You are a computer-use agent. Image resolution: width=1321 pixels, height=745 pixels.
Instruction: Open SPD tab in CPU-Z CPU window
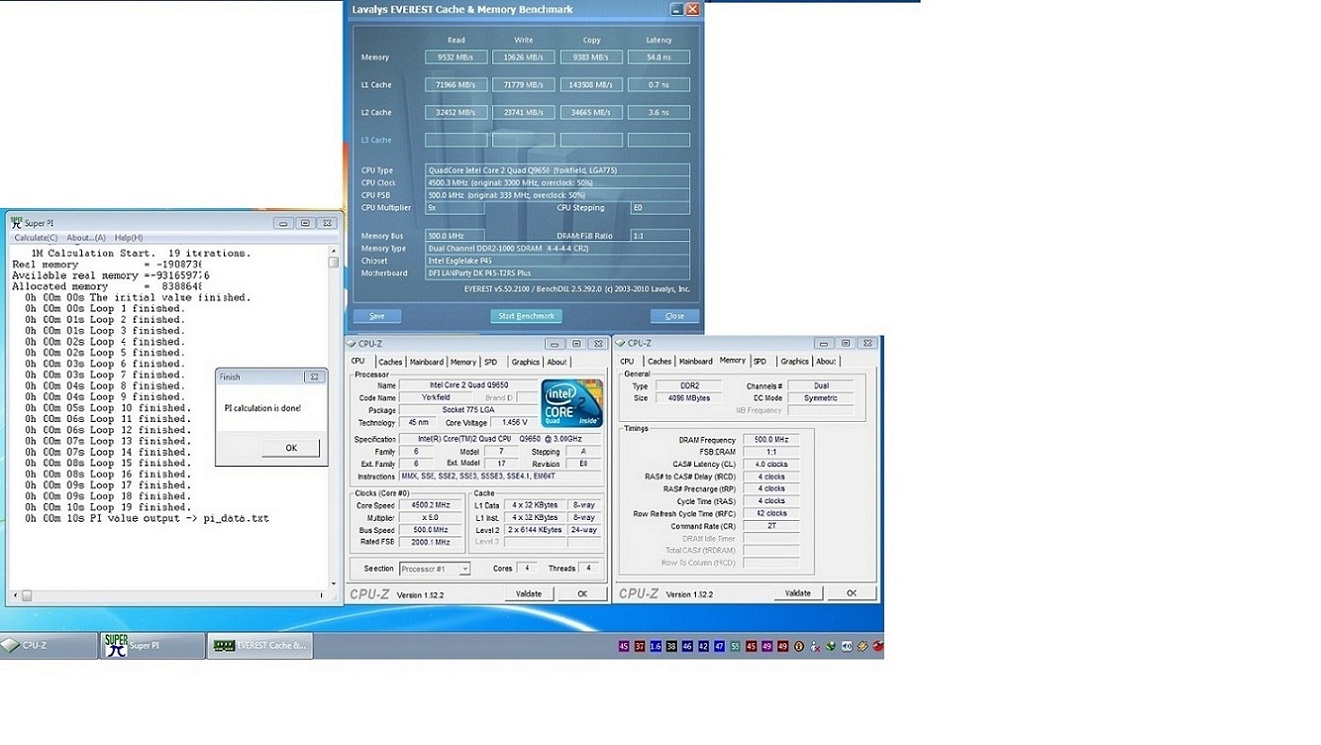pos(490,362)
